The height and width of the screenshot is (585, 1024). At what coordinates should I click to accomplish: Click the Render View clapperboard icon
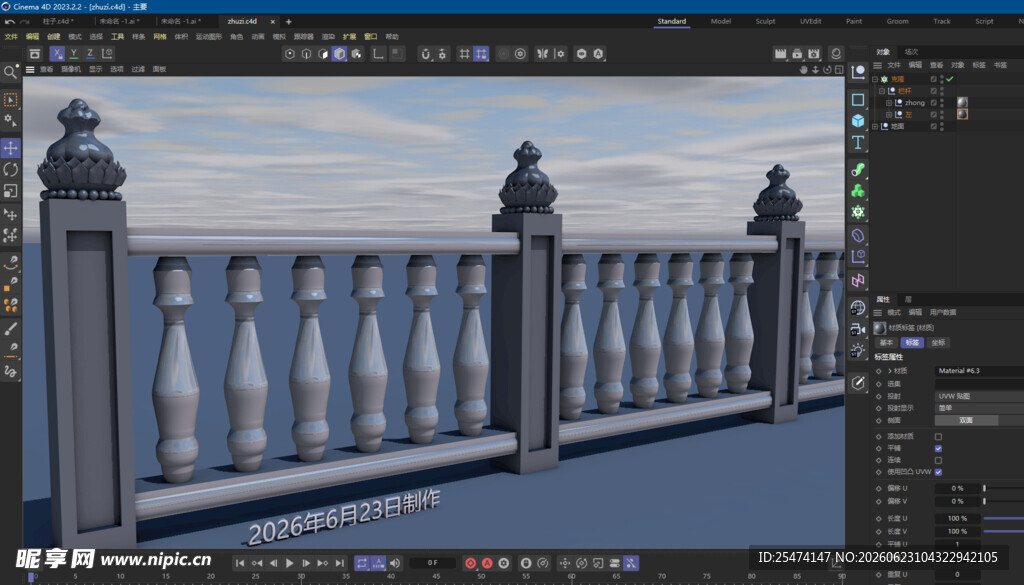coord(780,54)
